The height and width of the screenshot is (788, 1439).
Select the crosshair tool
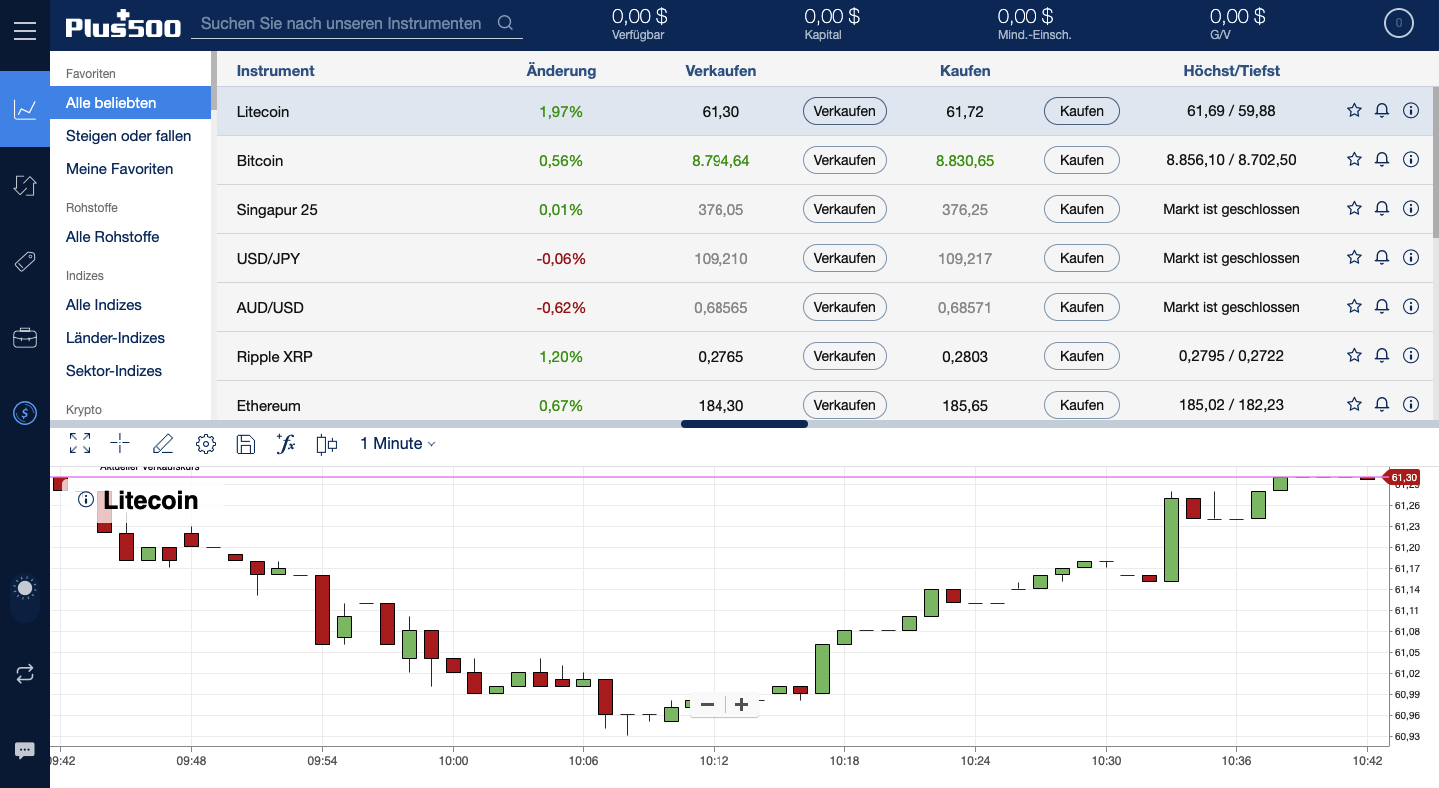[121, 444]
